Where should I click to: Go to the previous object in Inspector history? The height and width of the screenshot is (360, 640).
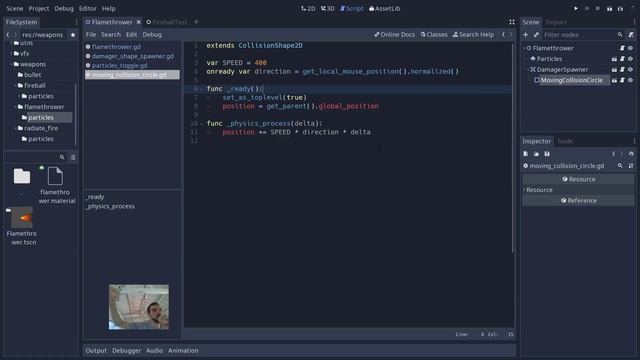click(x=613, y=154)
